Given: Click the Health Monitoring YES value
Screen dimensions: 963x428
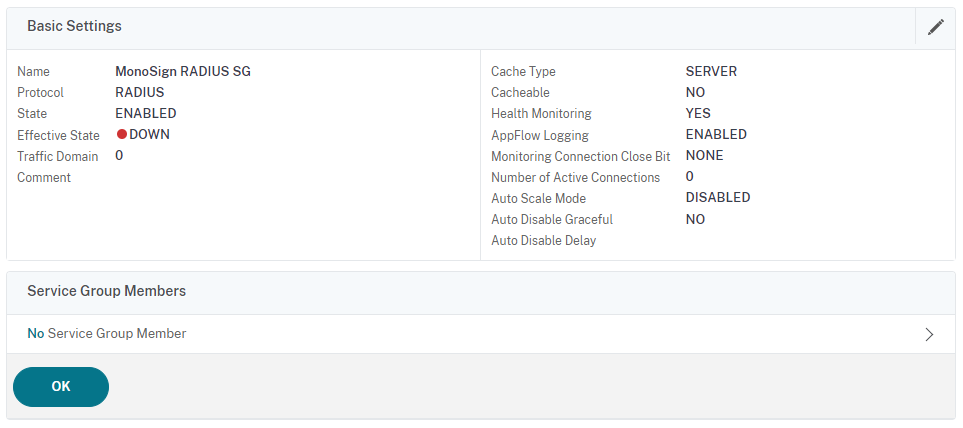Looking at the screenshot, I should [698, 114].
